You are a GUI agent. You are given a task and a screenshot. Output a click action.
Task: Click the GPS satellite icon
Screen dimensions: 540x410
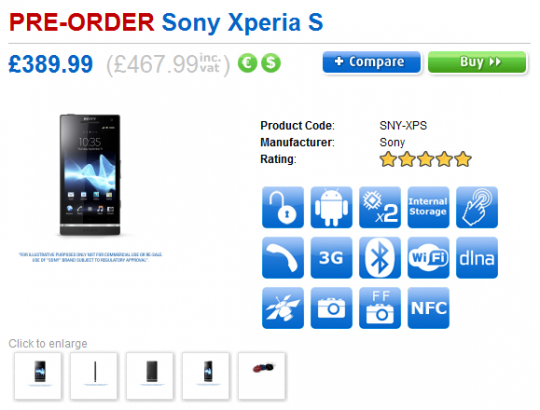pos(283,308)
